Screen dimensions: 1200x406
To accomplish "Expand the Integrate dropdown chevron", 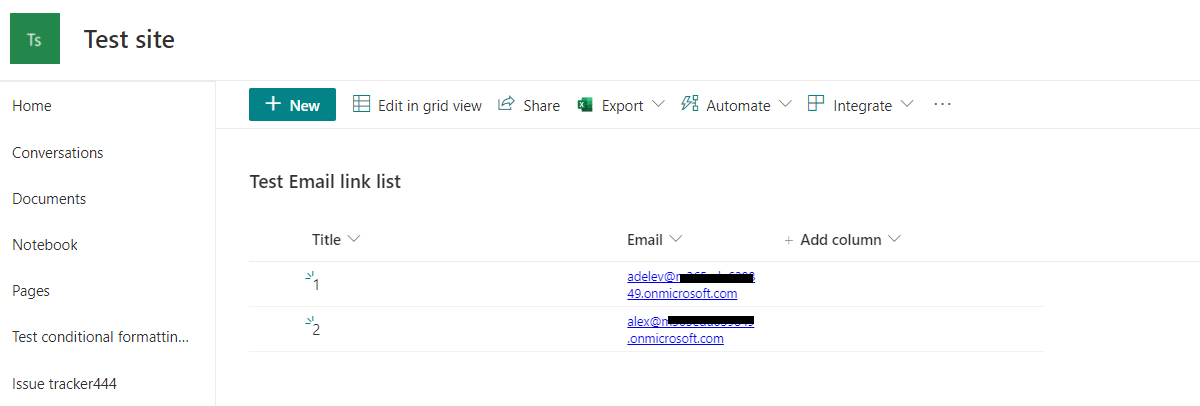I will click(x=907, y=104).
